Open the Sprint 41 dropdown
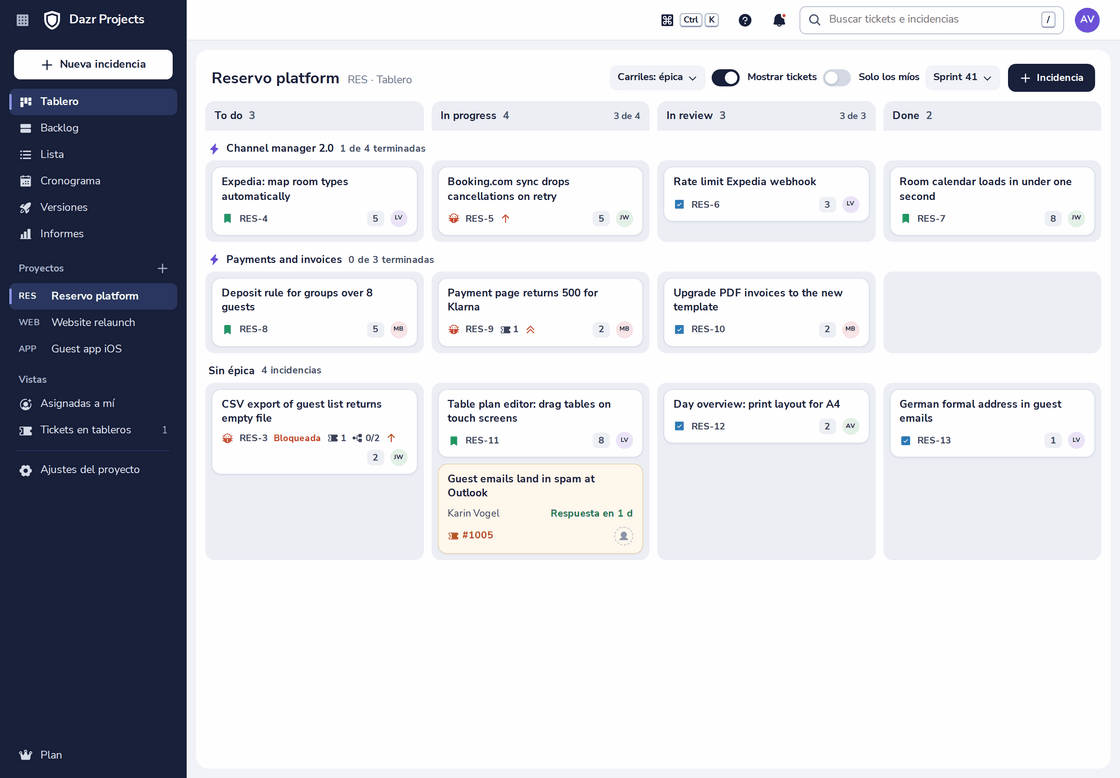1120x778 pixels. [x=962, y=77]
